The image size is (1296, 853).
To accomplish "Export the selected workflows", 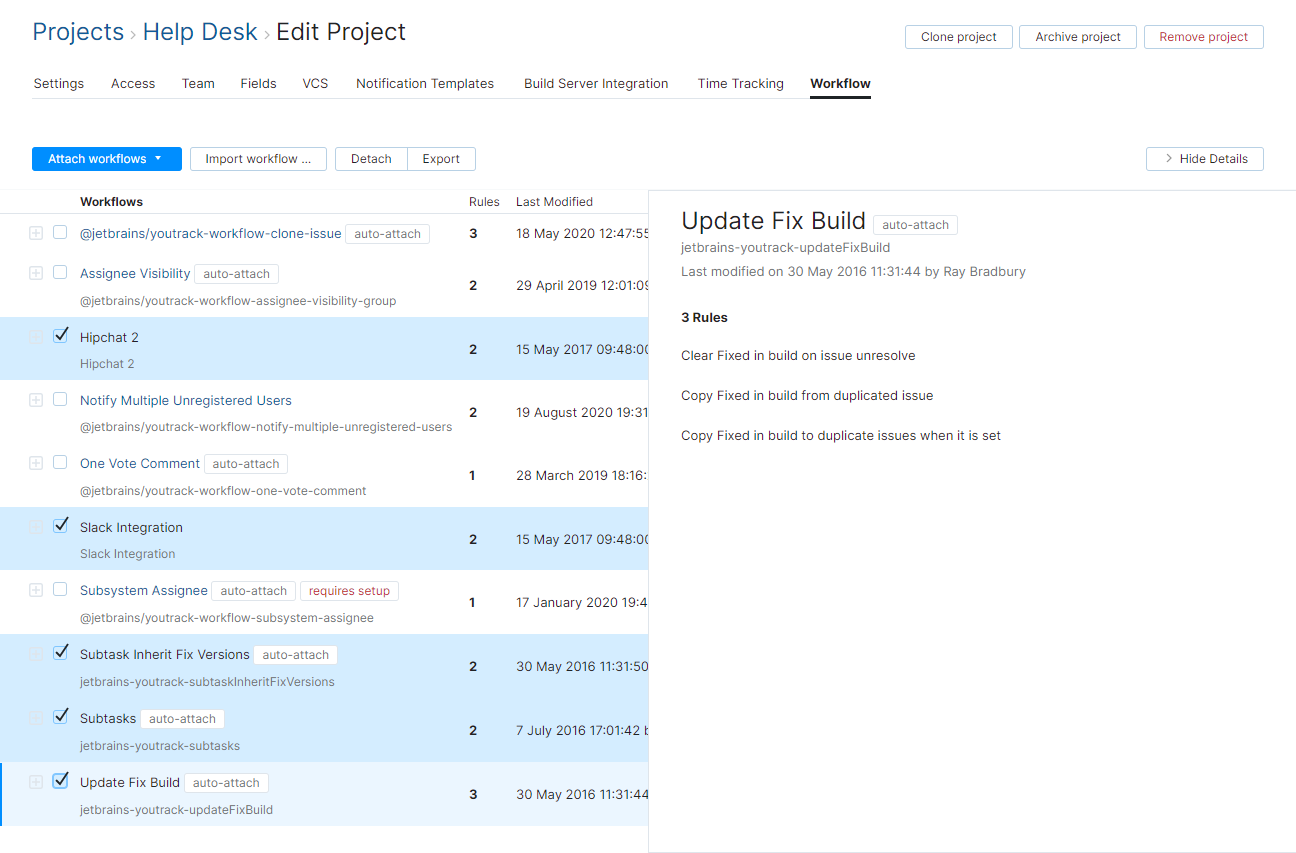I will click(x=441, y=158).
